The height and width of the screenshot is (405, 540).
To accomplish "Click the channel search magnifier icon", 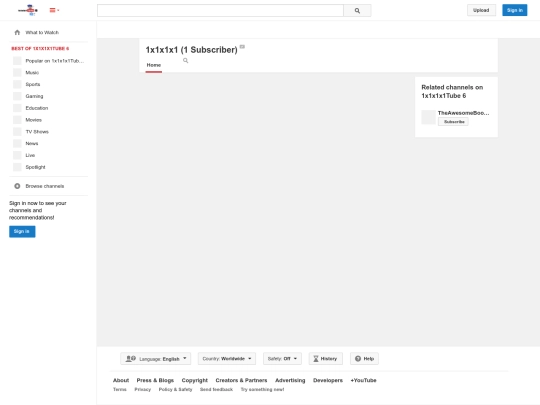I will point(186,61).
